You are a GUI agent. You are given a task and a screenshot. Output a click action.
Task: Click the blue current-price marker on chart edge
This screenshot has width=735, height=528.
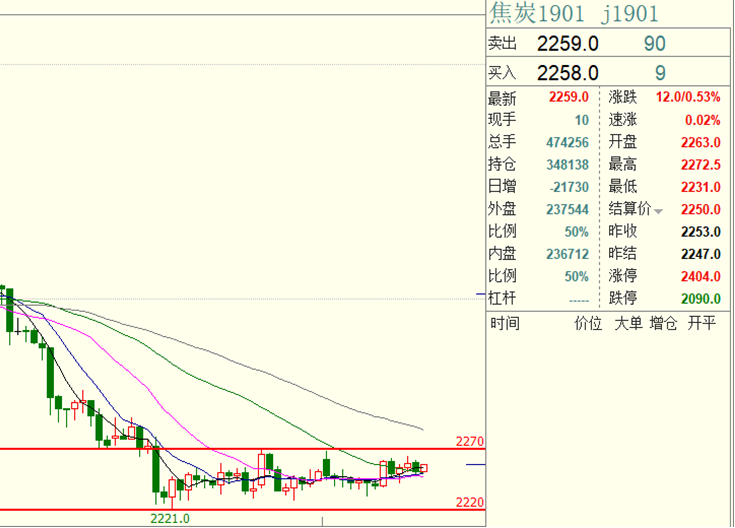coord(475,465)
